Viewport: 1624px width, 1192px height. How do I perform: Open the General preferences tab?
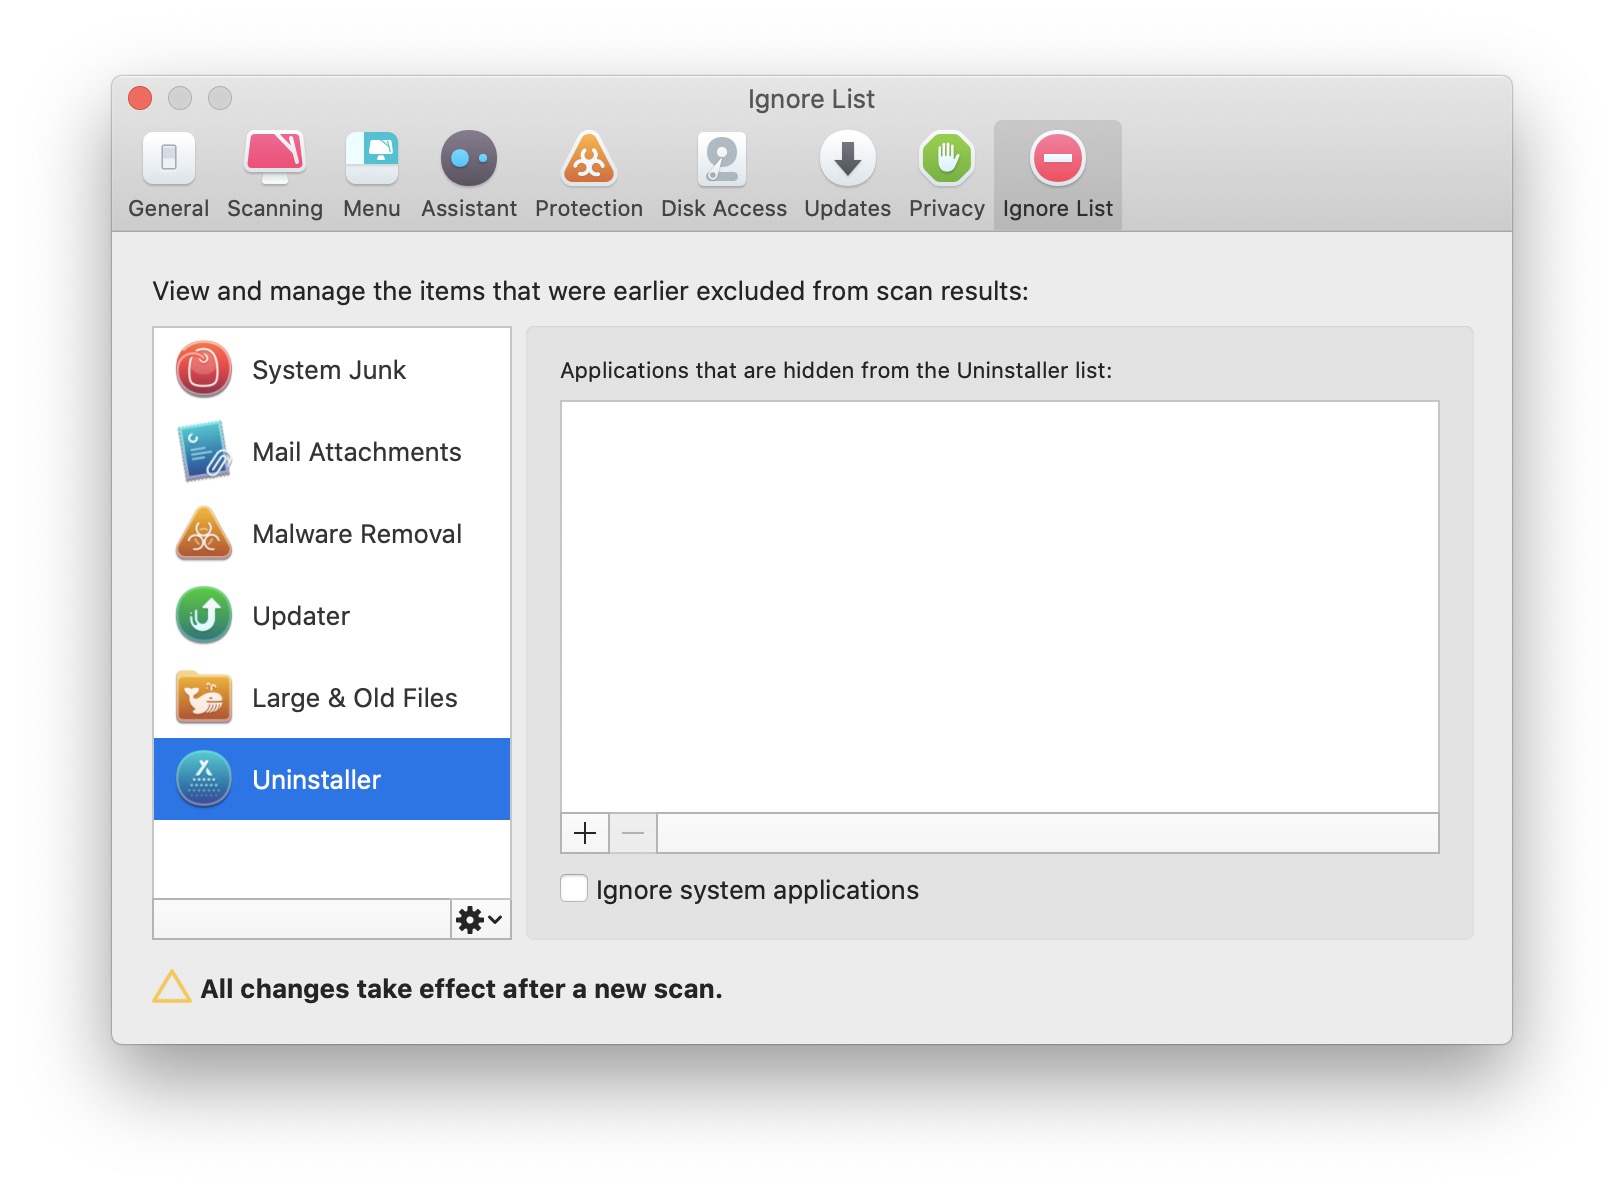click(168, 175)
